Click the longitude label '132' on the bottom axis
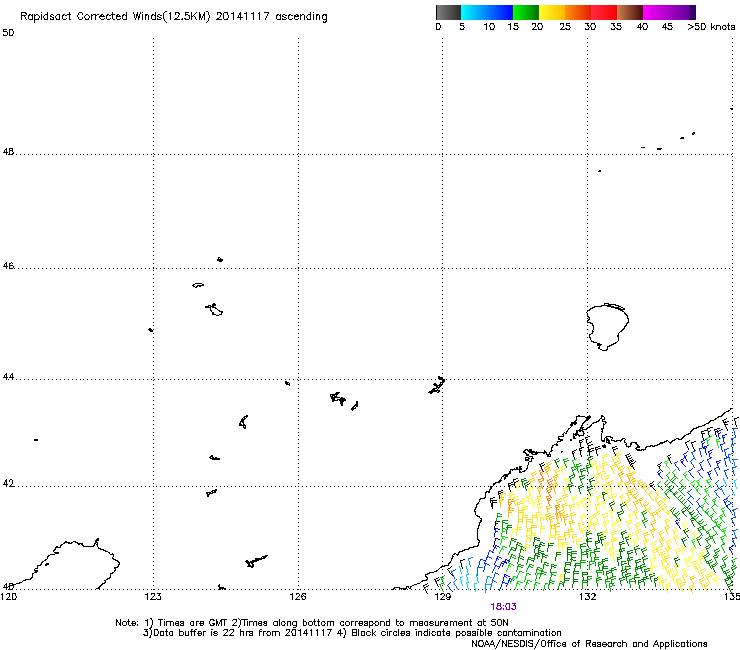740x650 pixels. pos(587,597)
